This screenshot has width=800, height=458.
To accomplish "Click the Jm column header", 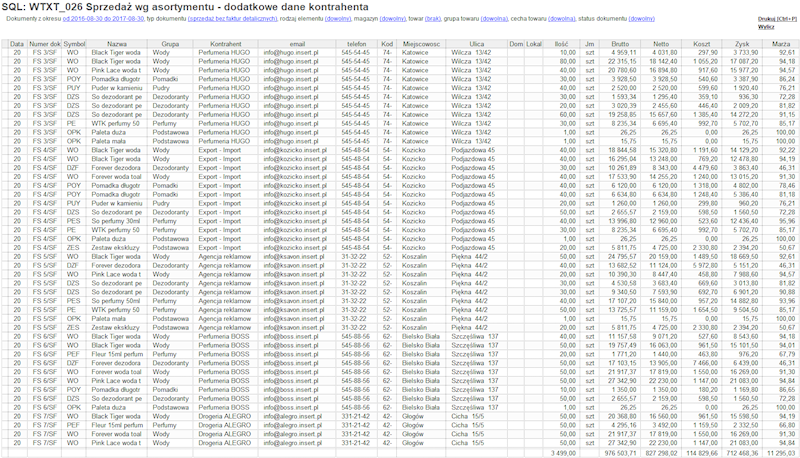I will click(589, 44).
